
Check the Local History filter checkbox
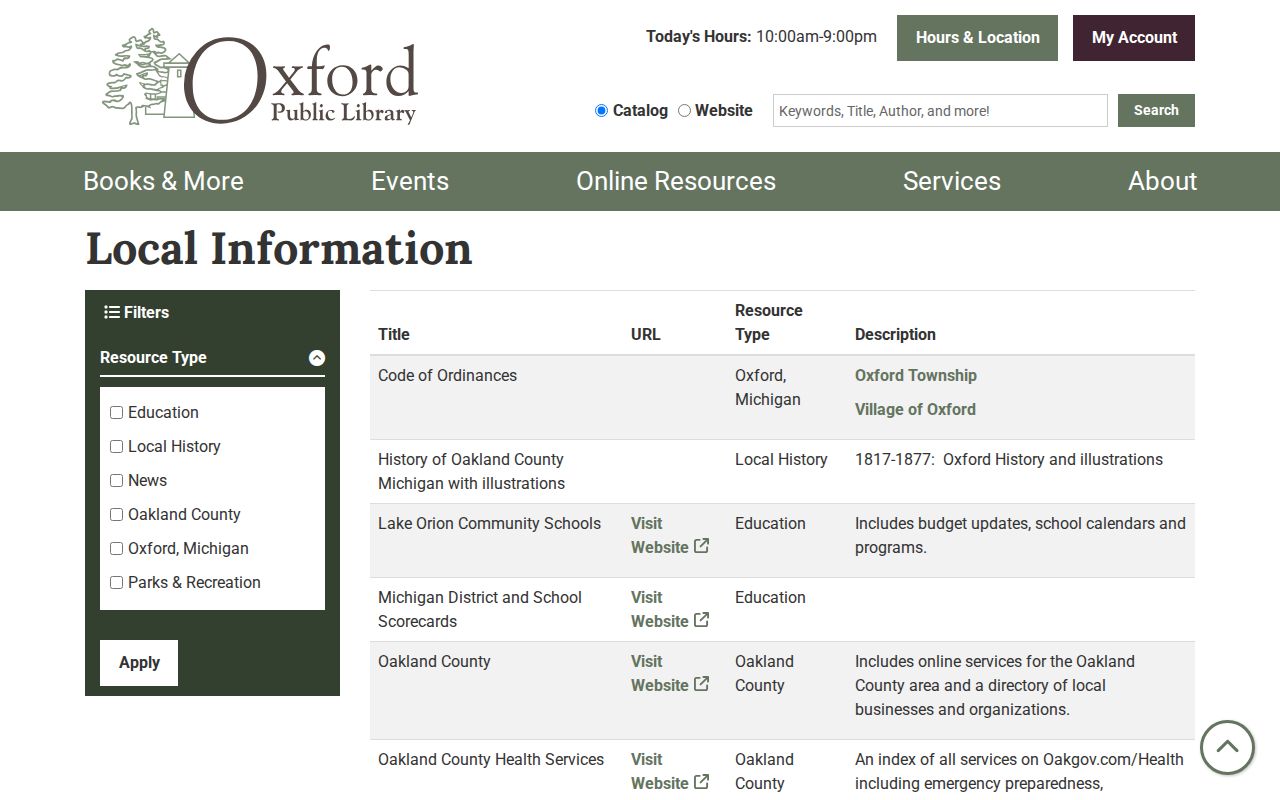click(x=116, y=447)
